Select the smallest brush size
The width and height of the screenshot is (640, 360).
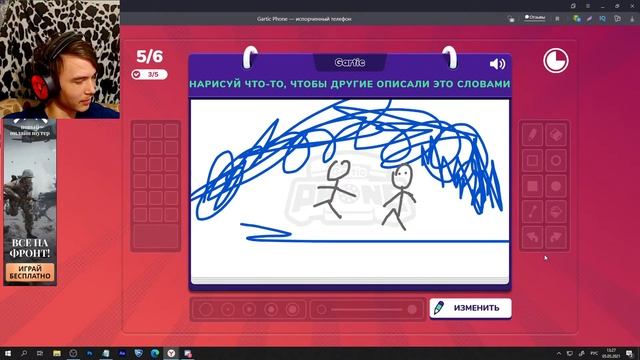(x=206, y=309)
